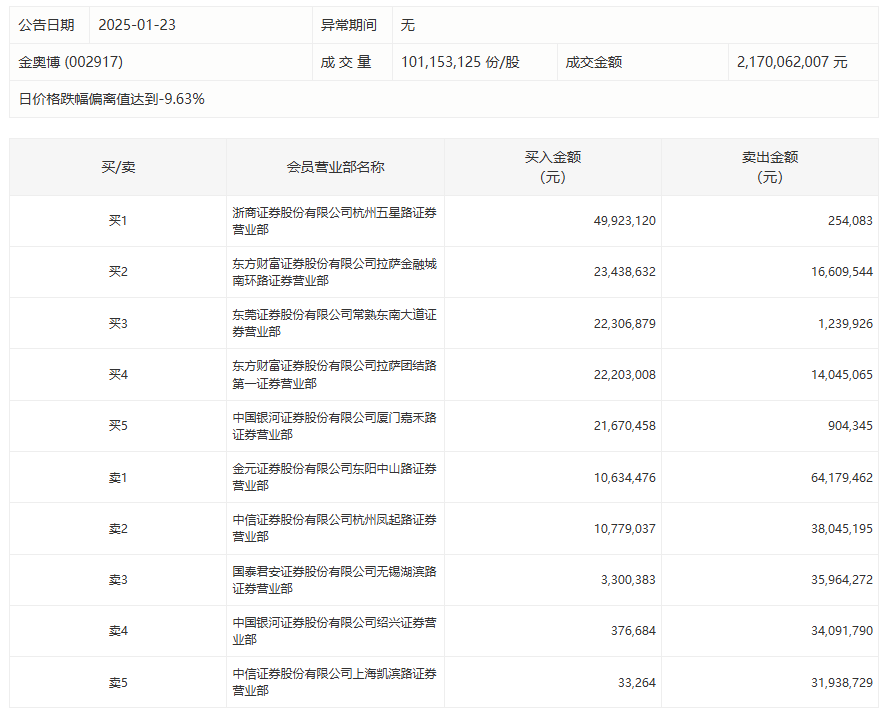
Task: Click the 异常期间 label
Action: (349, 25)
